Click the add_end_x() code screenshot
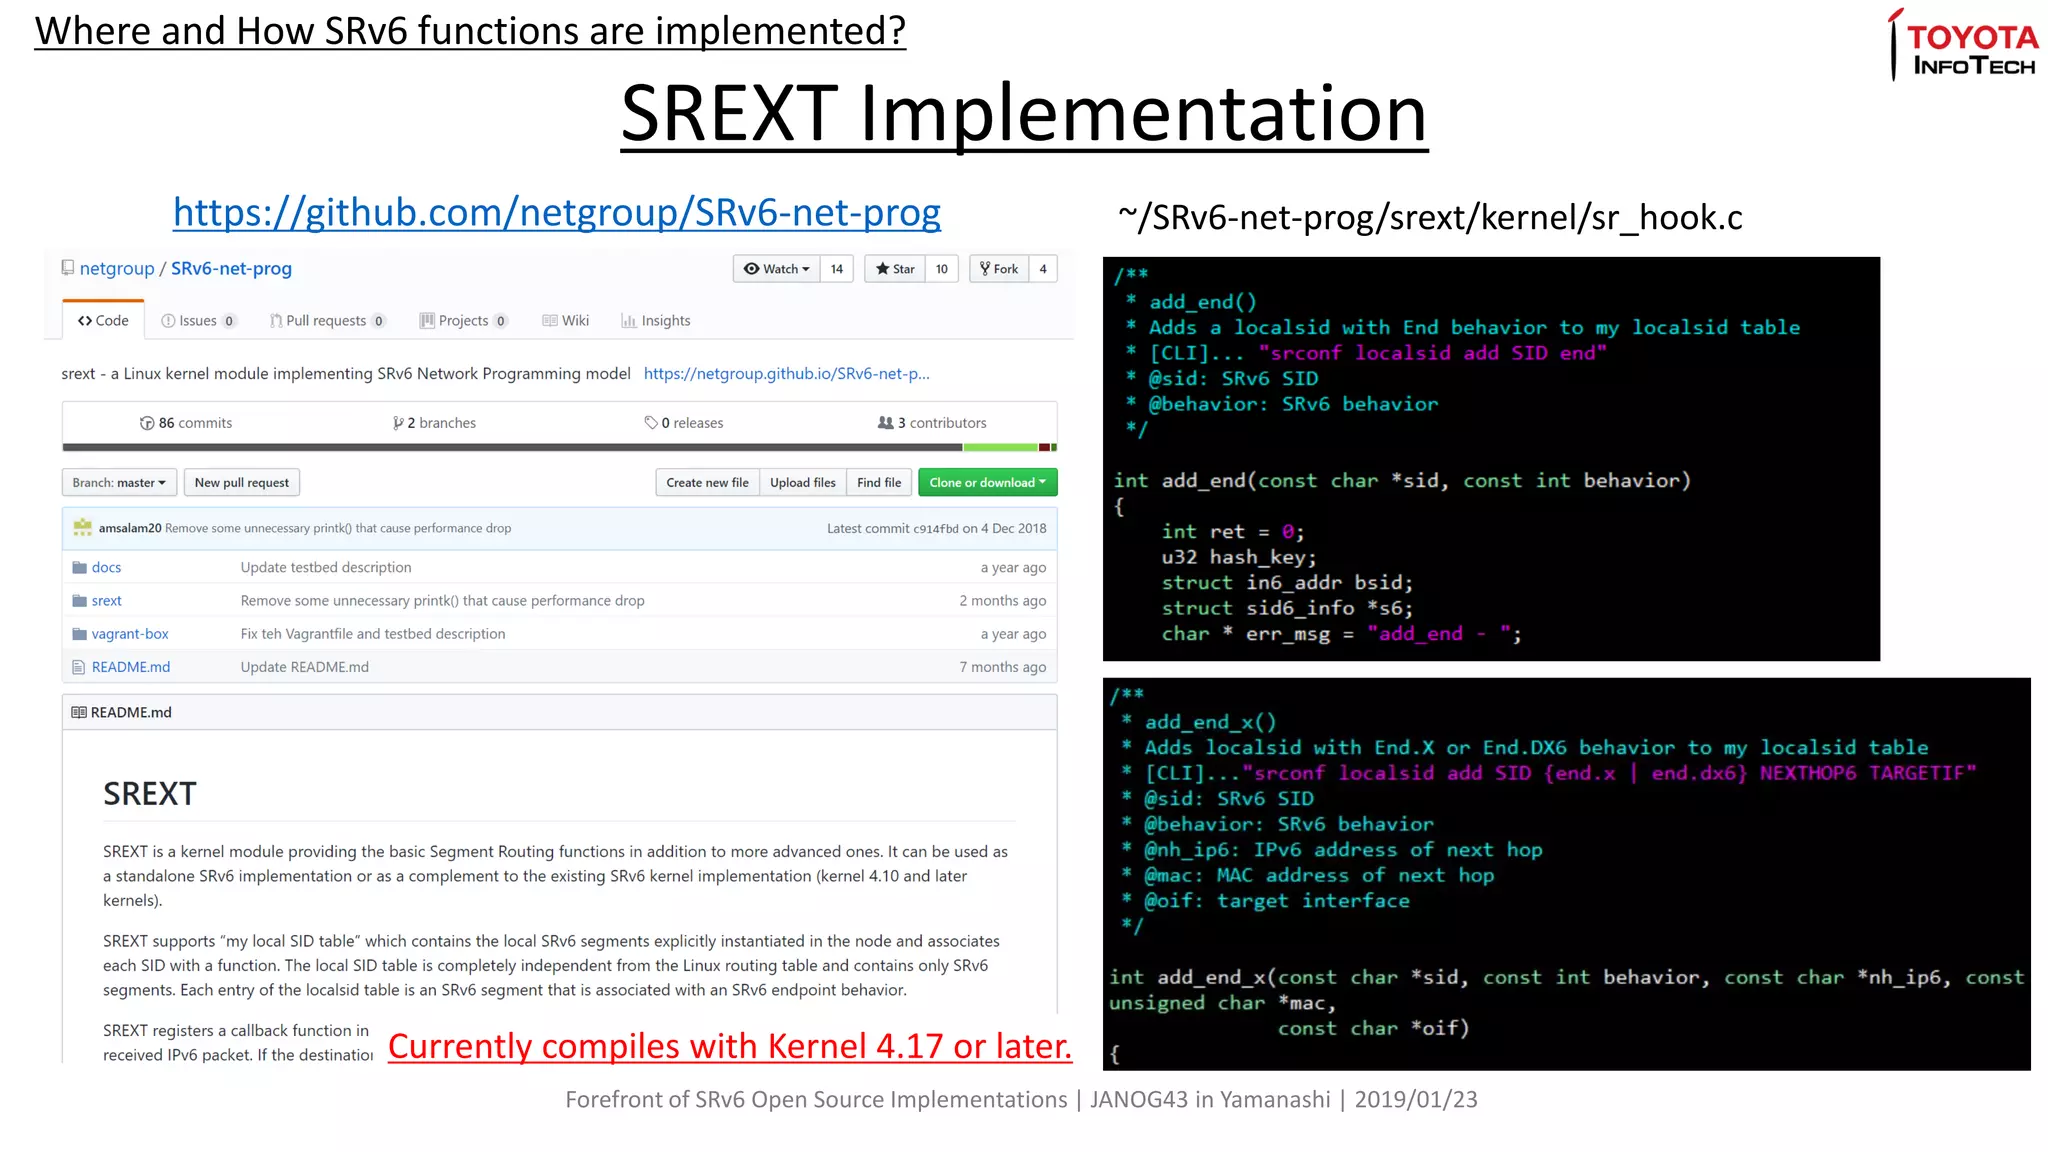This screenshot has width=2048, height=1152. pos(1567,874)
